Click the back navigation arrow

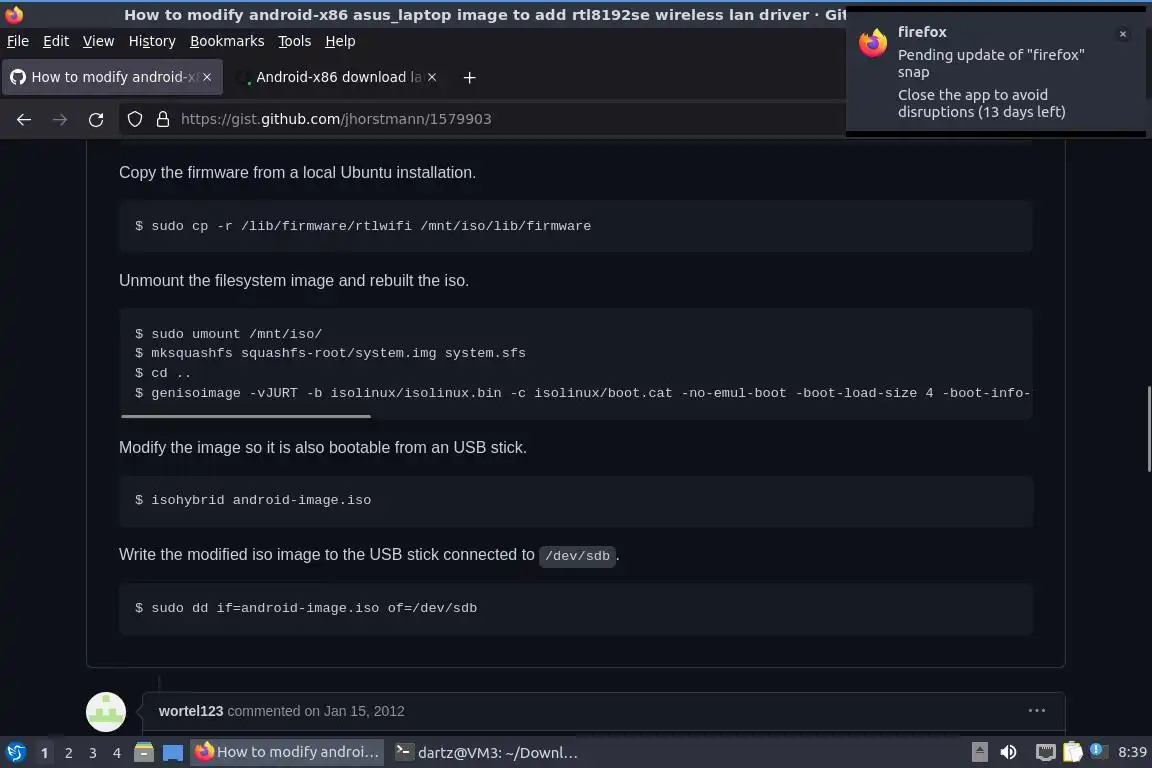point(24,119)
